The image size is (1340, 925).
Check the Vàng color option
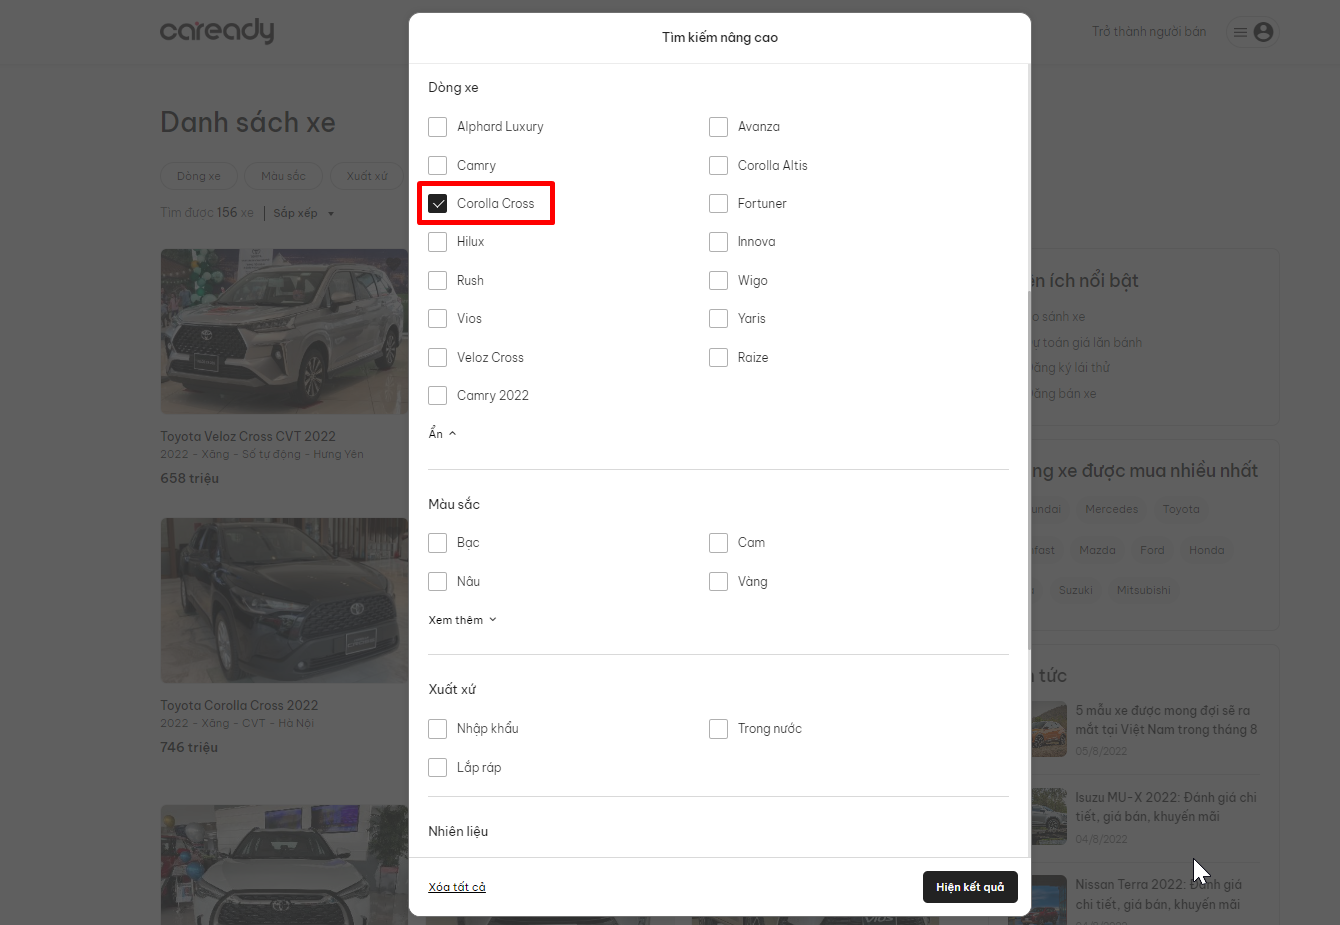718,581
